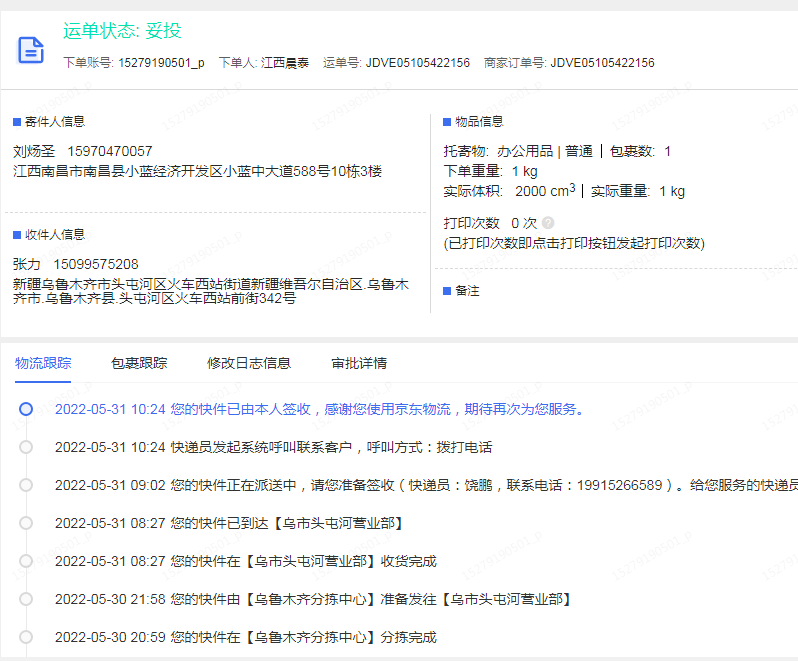Click the 05-30 20:59 分拣完成 log entry
The image size is (798, 661).
246,637
